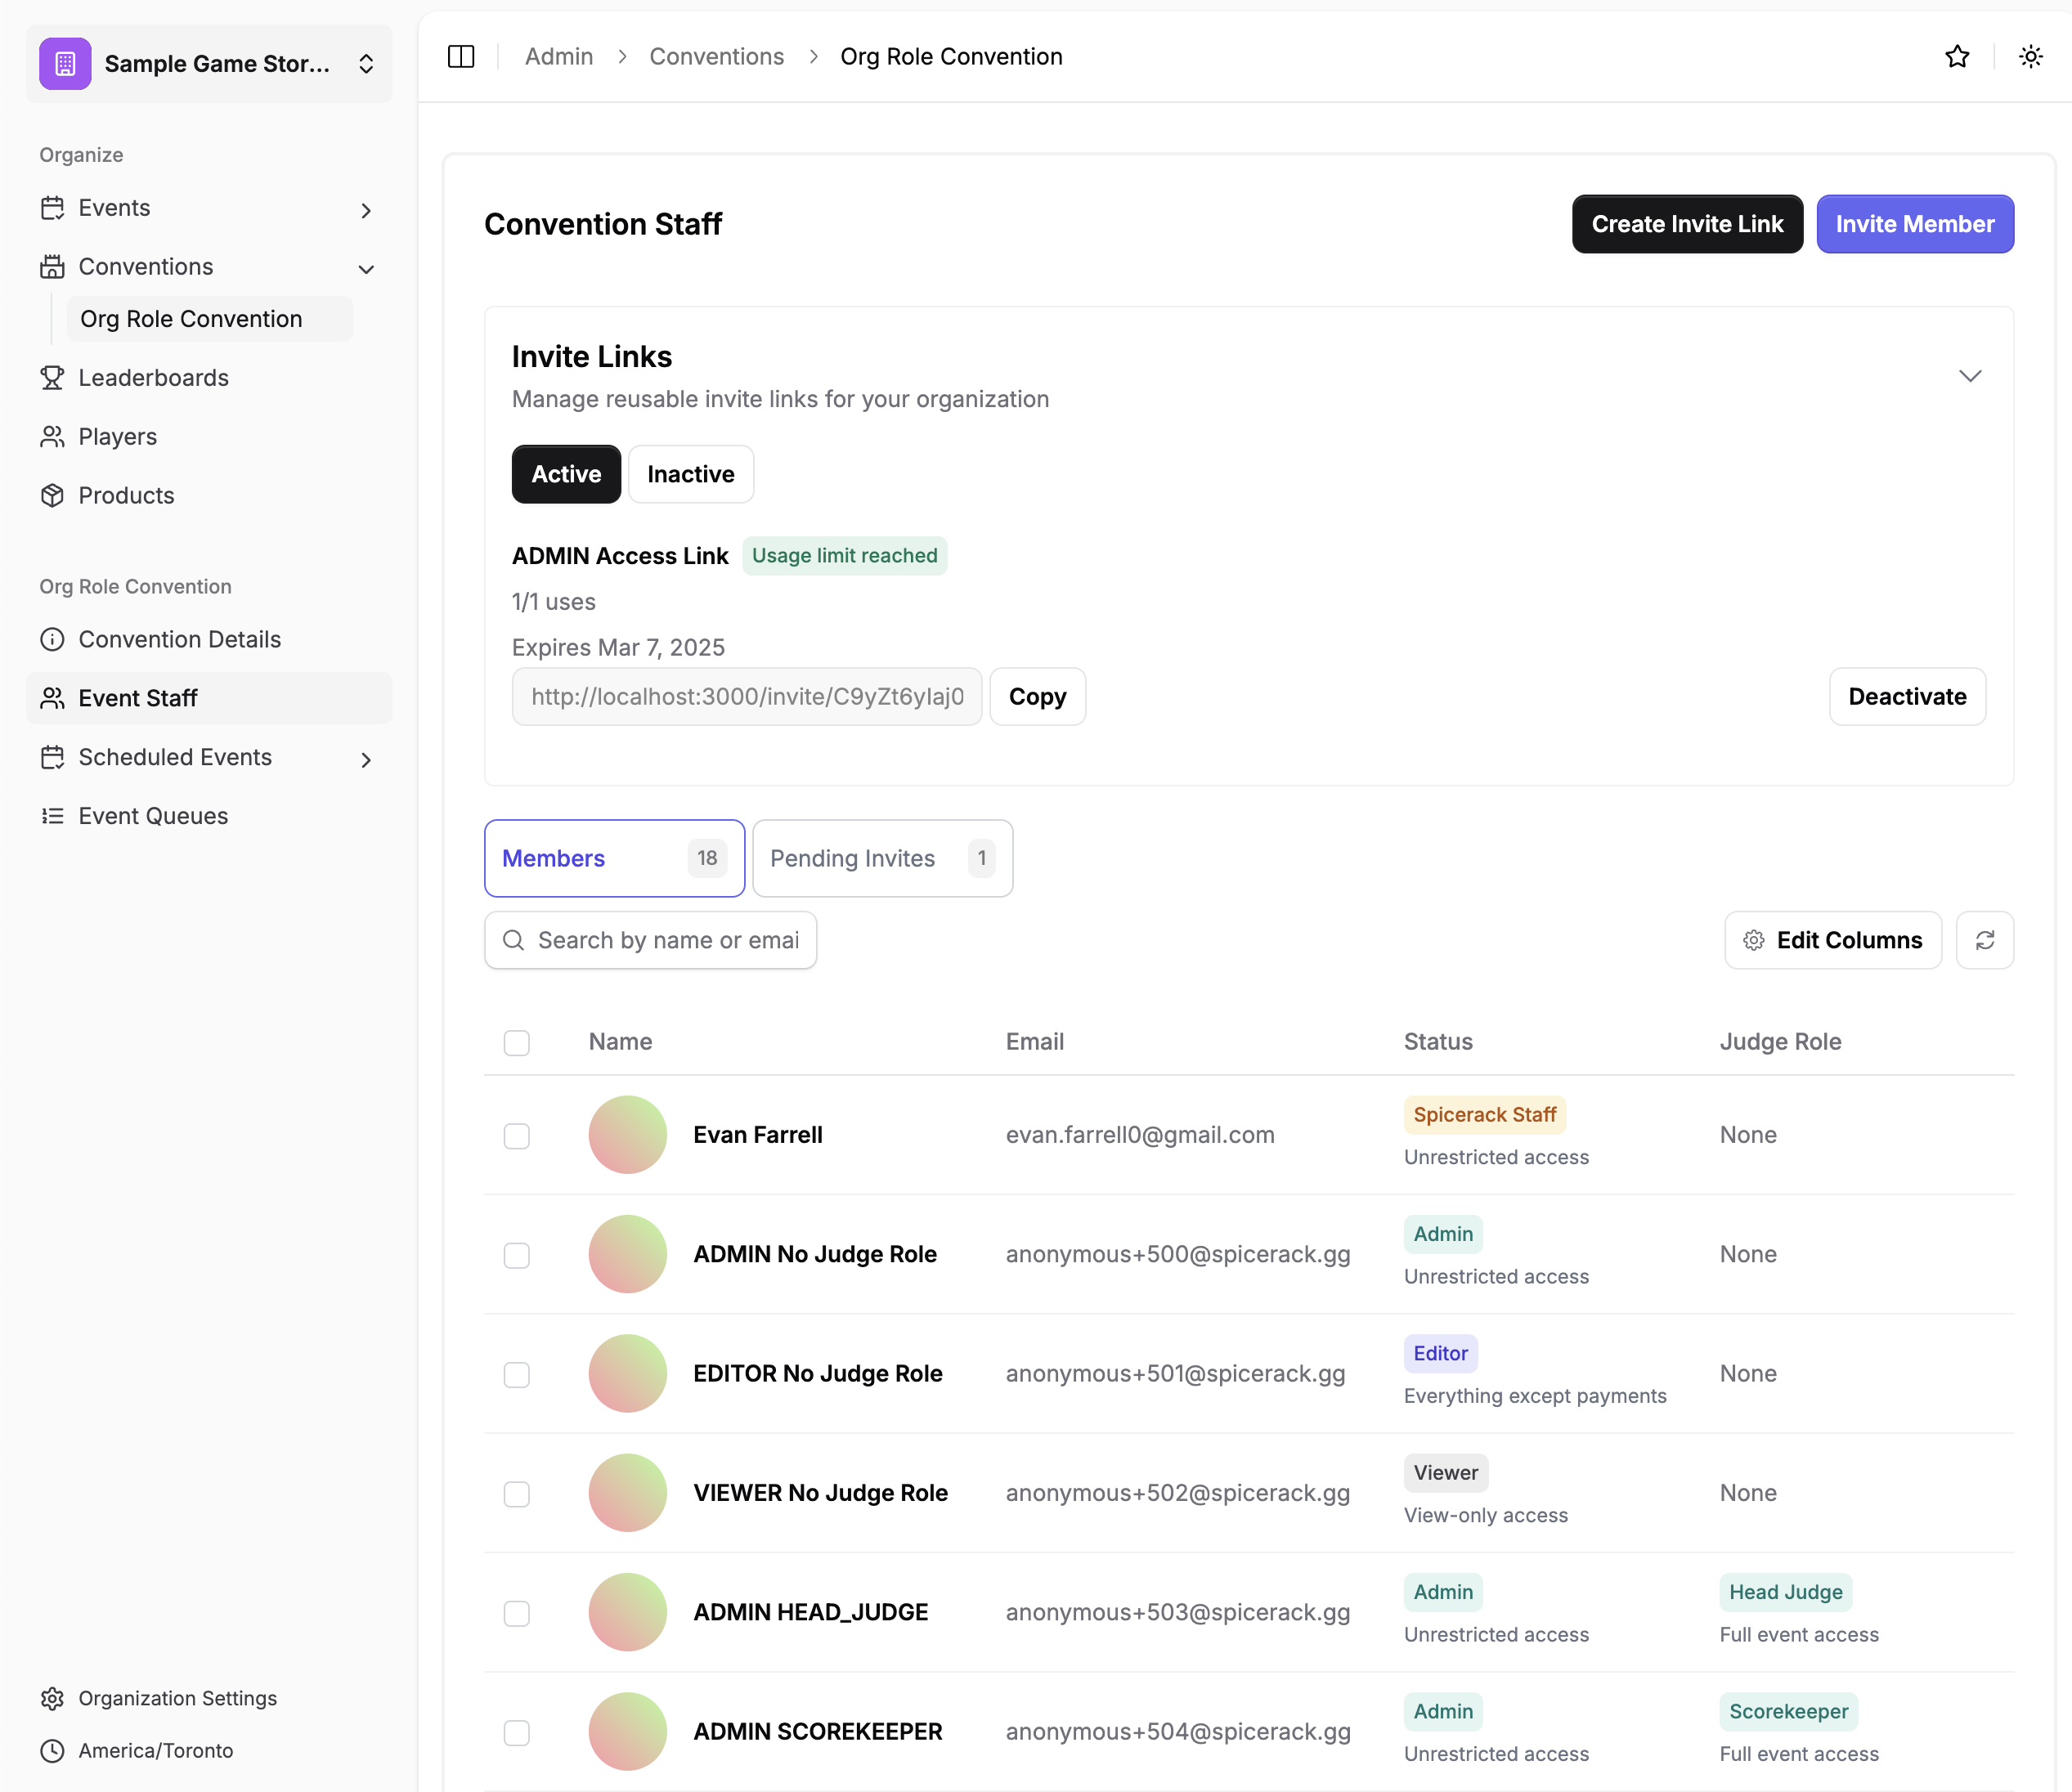
Task: Star this page as favorite
Action: [x=1957, y=56]
